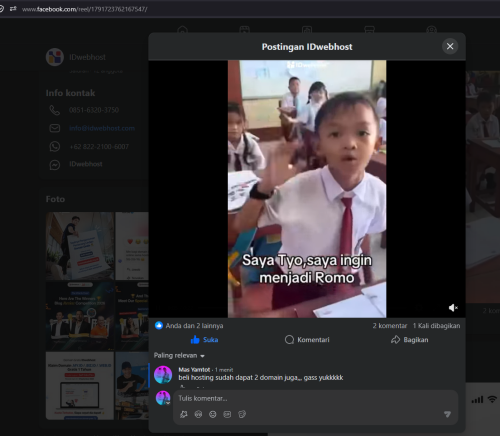Click WhatsApp number +62 822-2100-6007

(99, 146)
